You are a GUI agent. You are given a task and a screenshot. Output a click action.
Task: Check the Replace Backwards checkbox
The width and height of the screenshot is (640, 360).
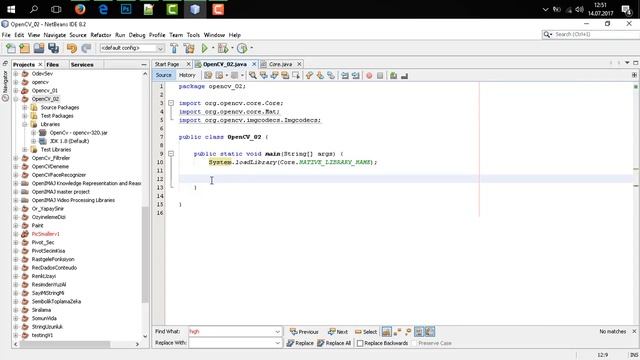[360, 343]
